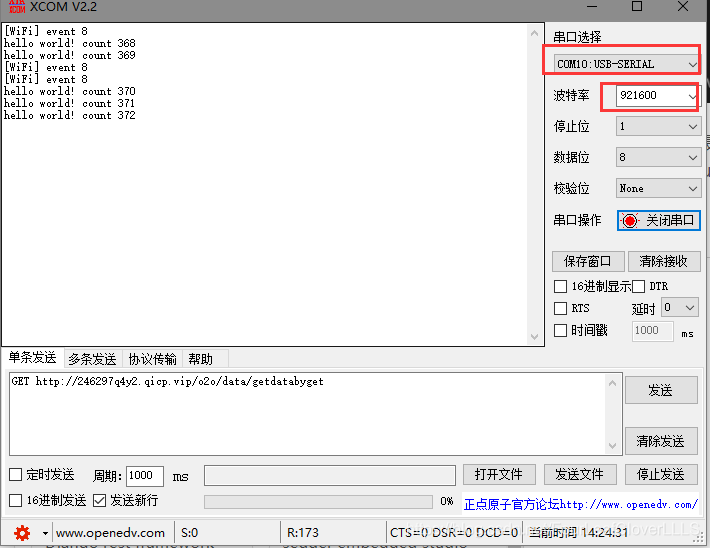Click the 'hello world! count 368' log line
The width and height of the screenshot is (710, 548).
coord(70,43)
